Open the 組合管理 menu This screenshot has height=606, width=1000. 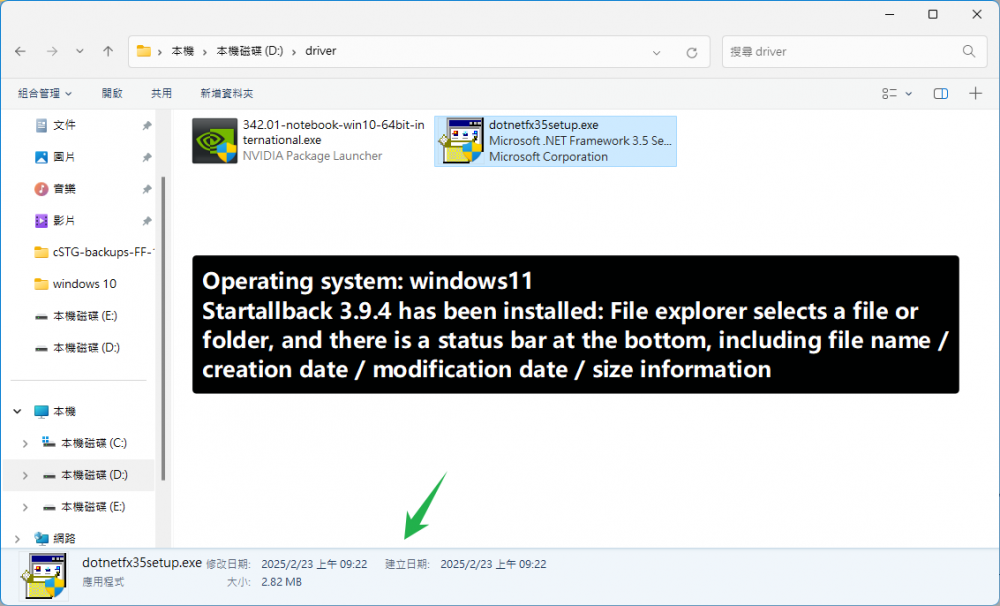click(x=45, y=94)
